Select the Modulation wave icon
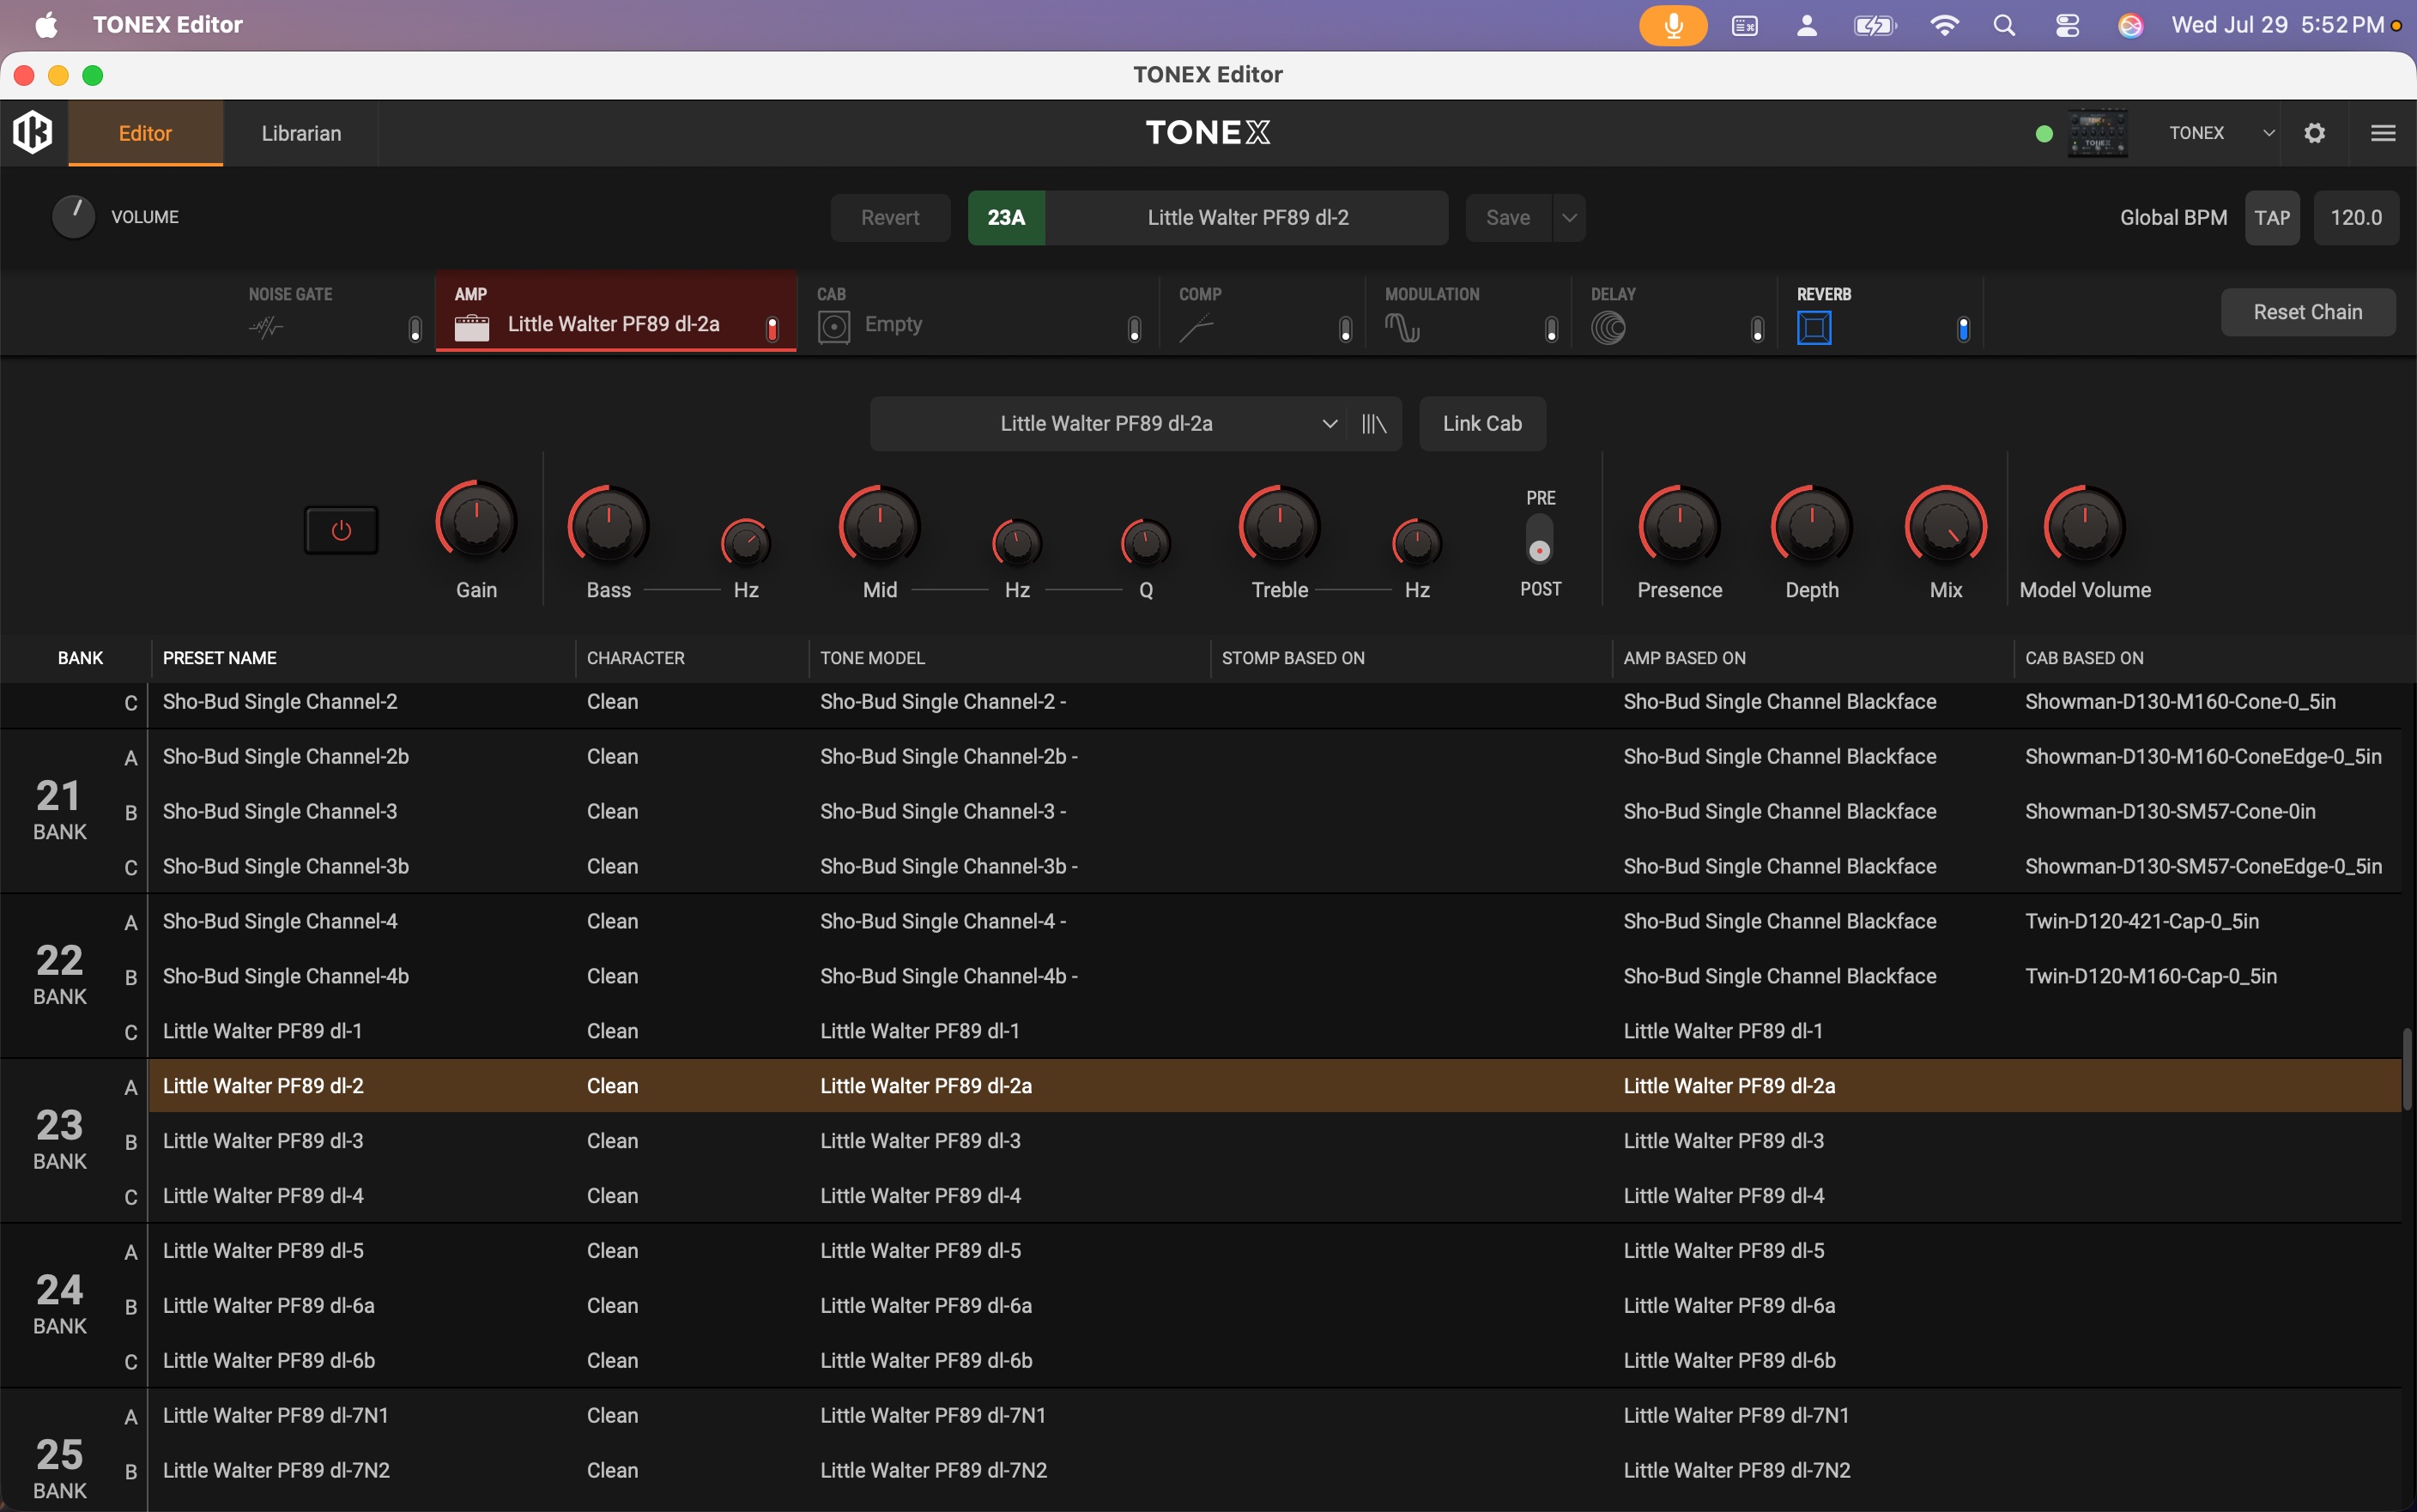The image size is (2417, 1512). tap(1402, 327)
